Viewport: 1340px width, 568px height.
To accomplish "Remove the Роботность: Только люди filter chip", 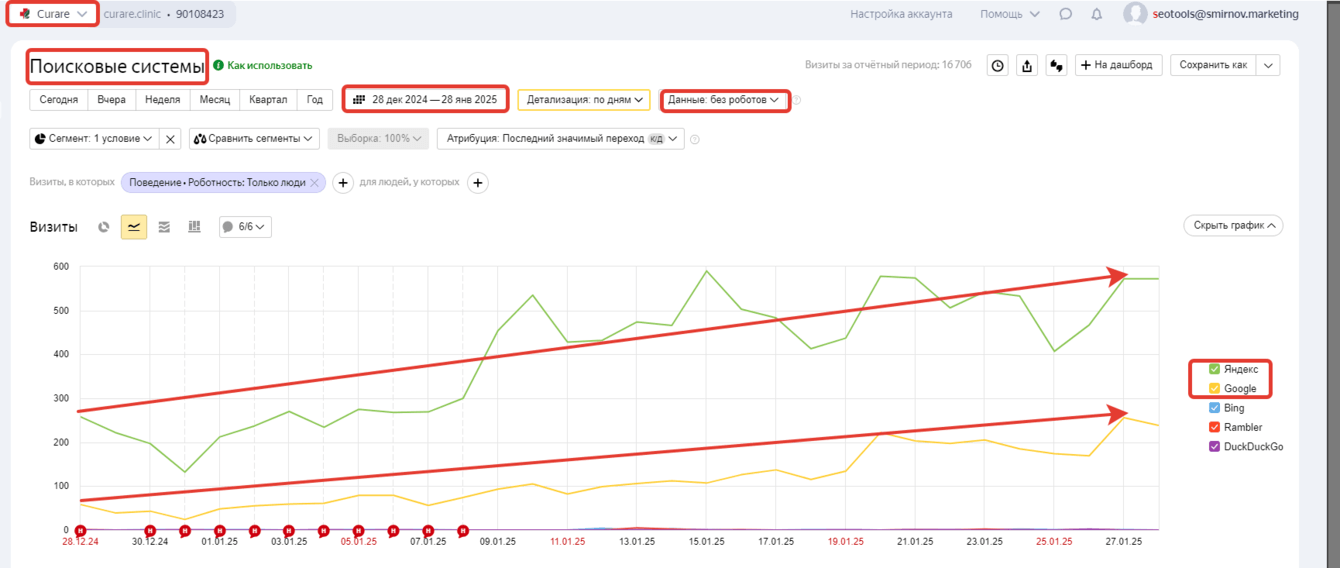I will (x=314, y=183).
